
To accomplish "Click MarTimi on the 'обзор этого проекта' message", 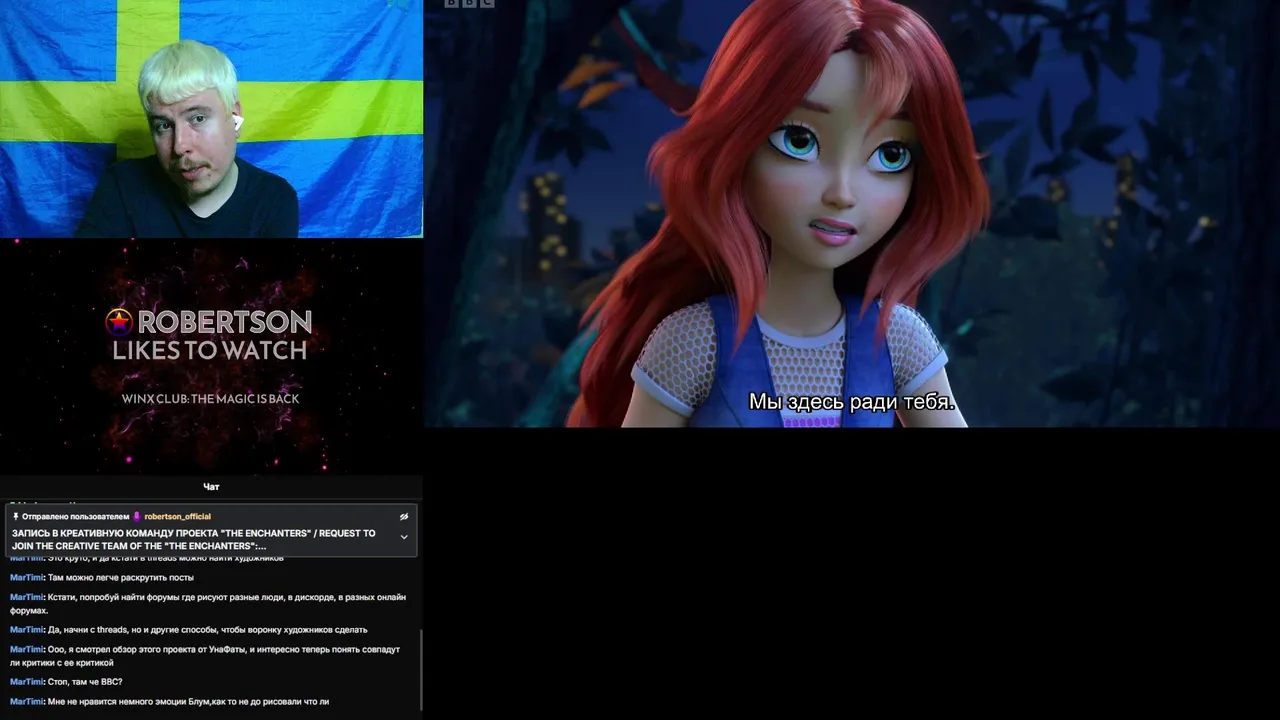I will pos(26,650).
